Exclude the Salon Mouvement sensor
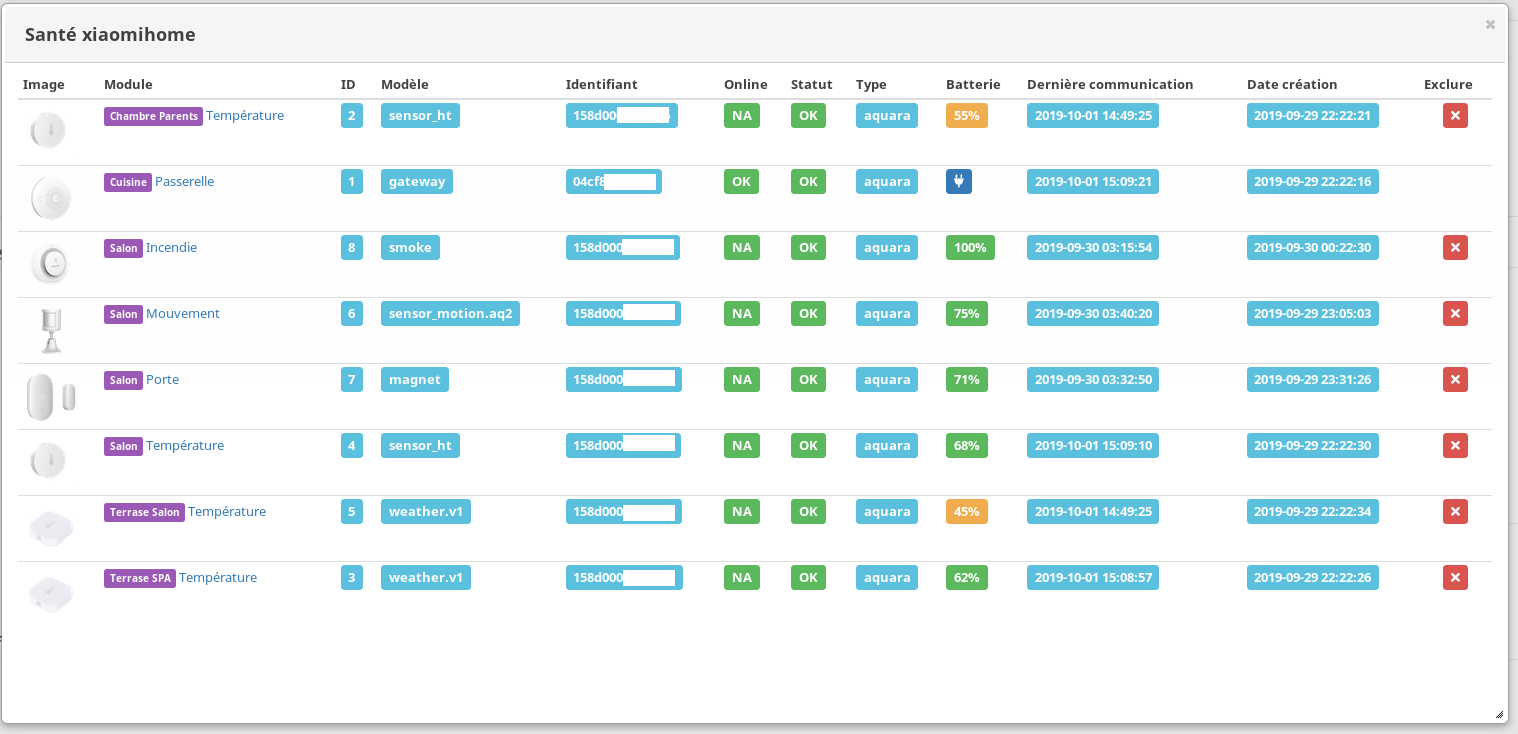Viewport: 1518px width, 734px height. [1455, 314]
